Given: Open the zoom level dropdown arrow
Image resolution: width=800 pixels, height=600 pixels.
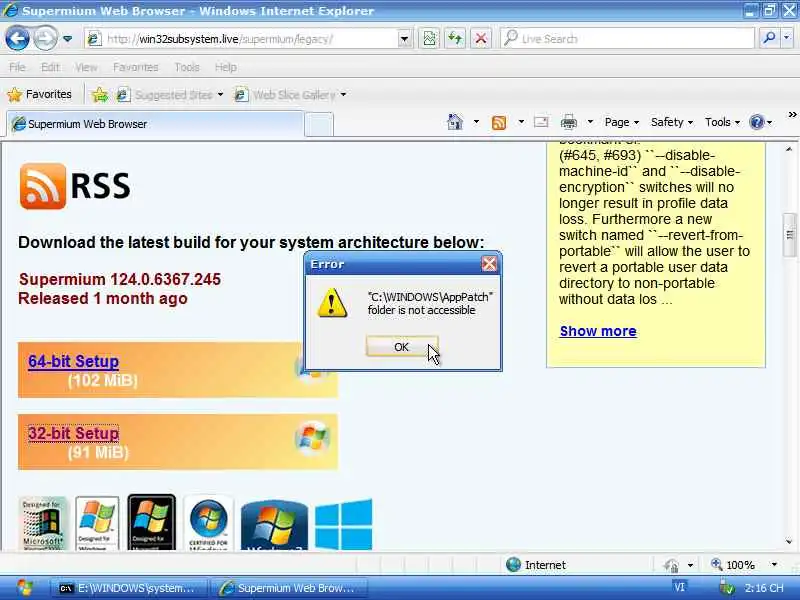Looking at the screenshot, I should tap(774, 565).
